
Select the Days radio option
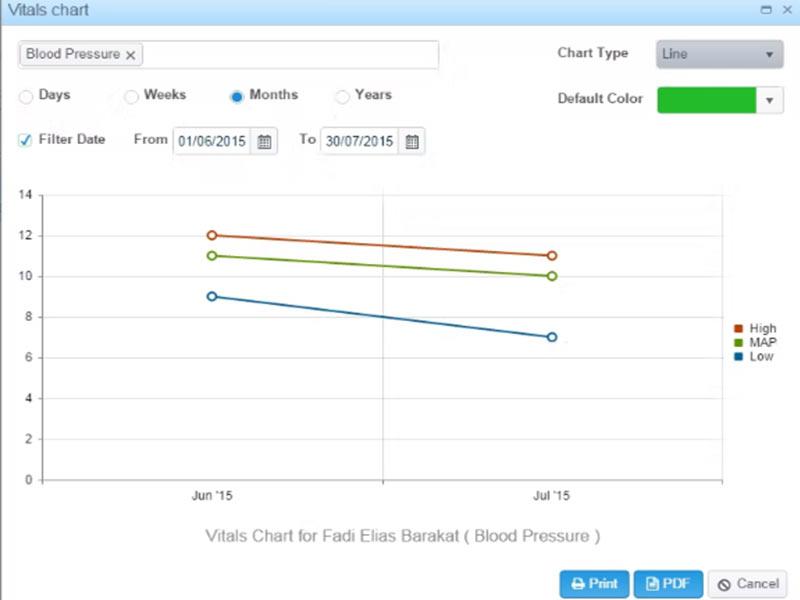pos(26,96)
